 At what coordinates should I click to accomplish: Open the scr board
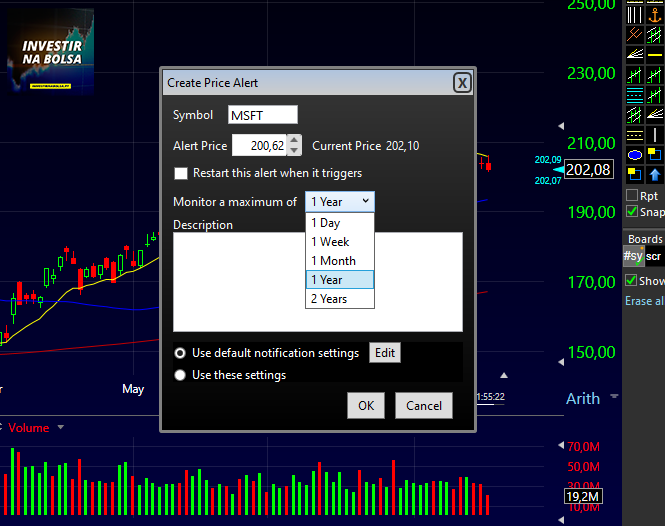click(654, 256)
